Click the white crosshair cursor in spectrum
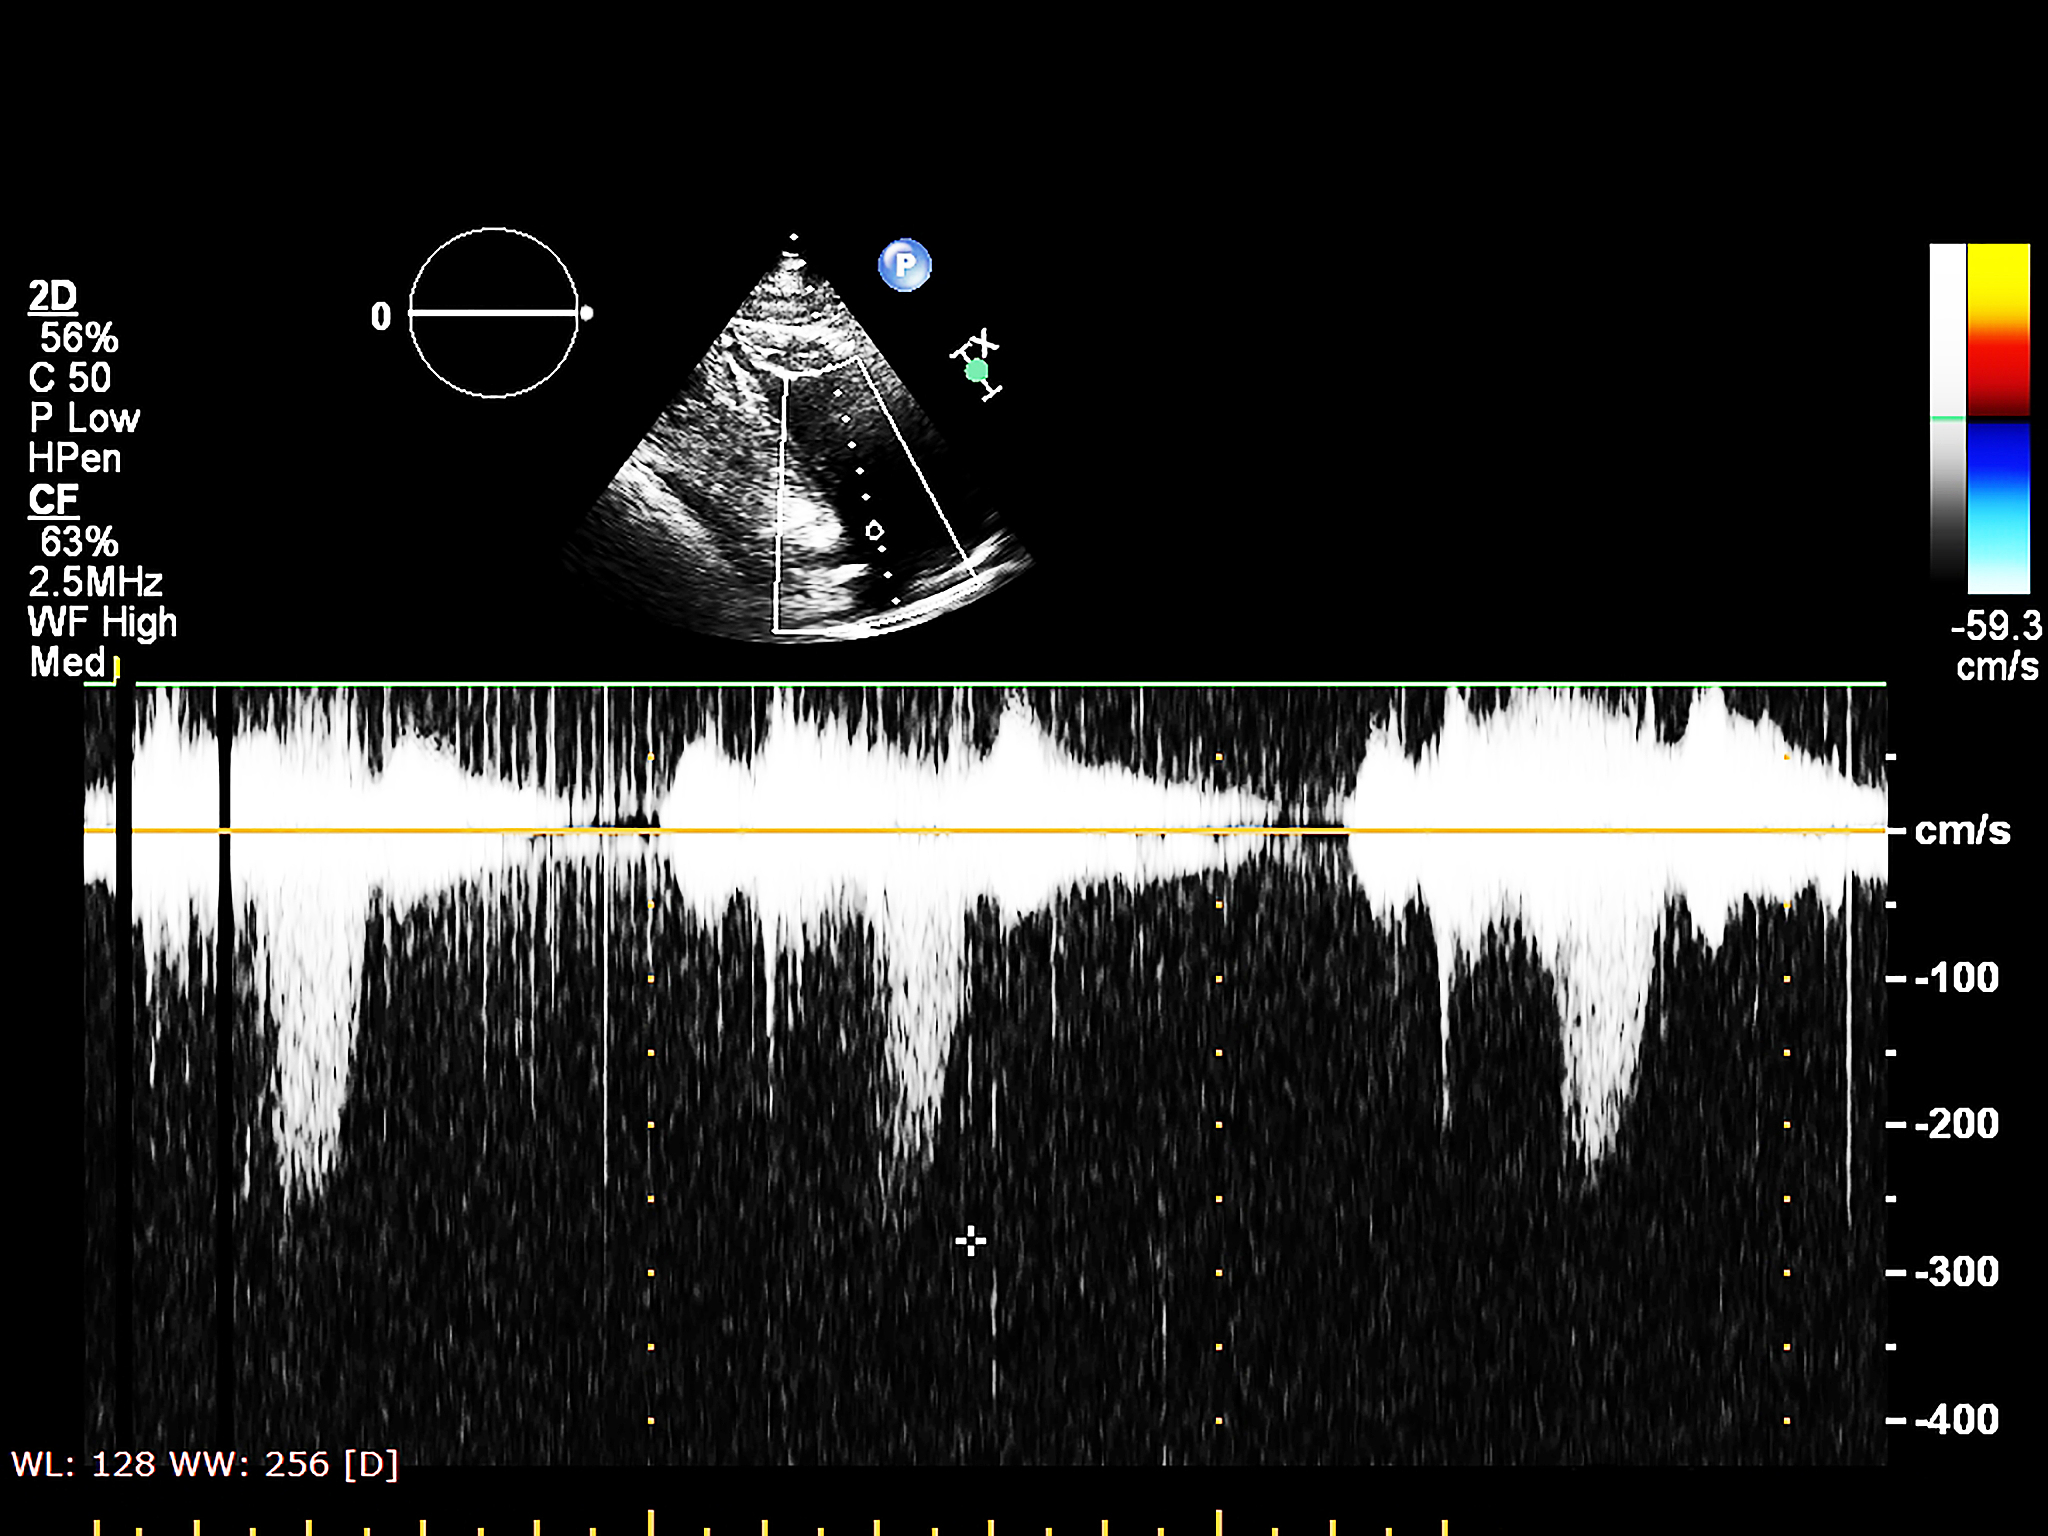 (970, 1241)
